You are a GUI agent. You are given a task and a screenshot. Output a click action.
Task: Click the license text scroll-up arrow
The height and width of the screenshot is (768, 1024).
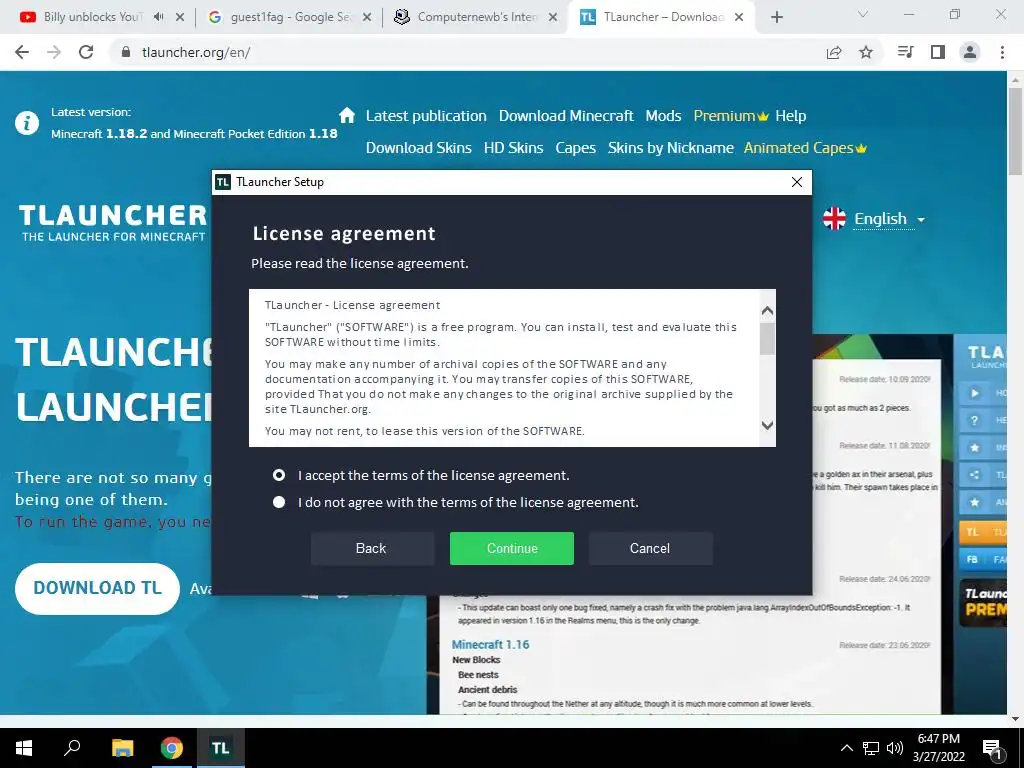767,310
